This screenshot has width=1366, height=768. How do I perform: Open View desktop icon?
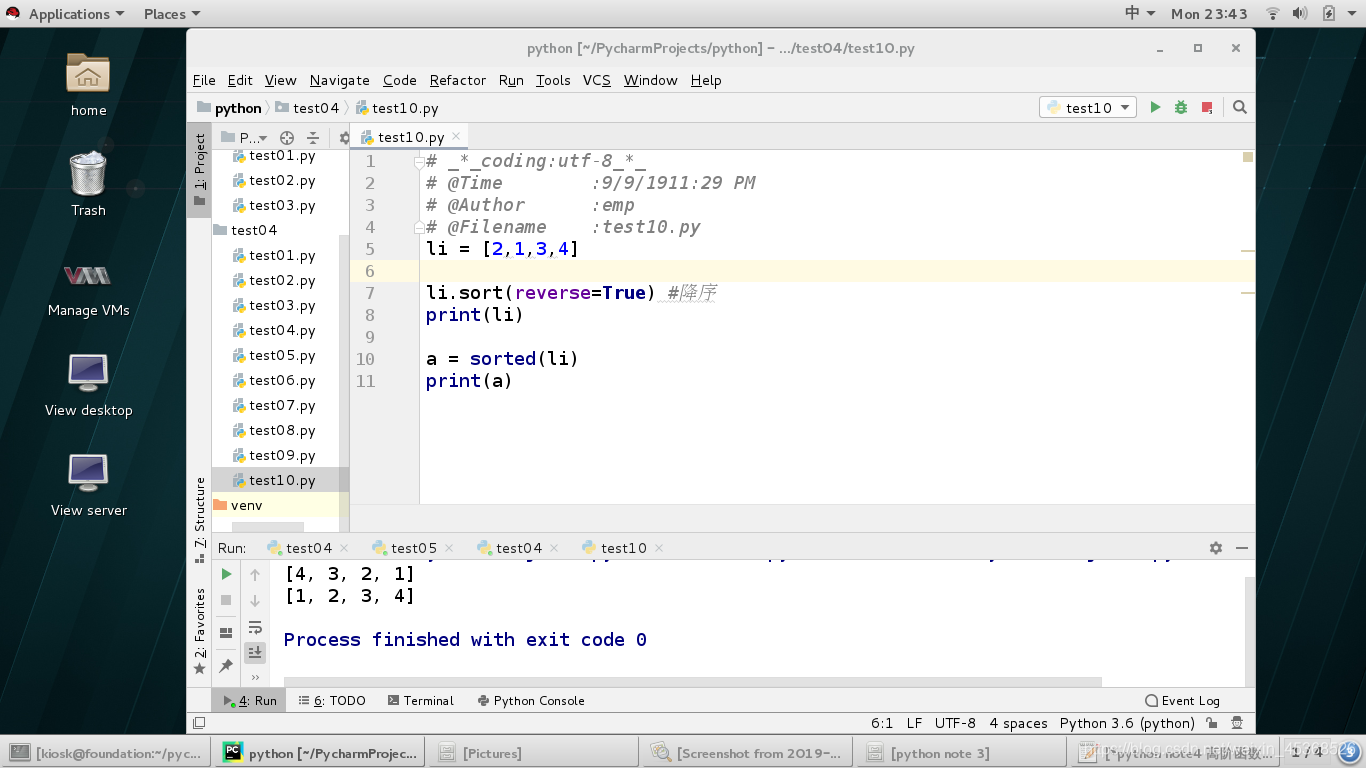[x=88, y=385]
